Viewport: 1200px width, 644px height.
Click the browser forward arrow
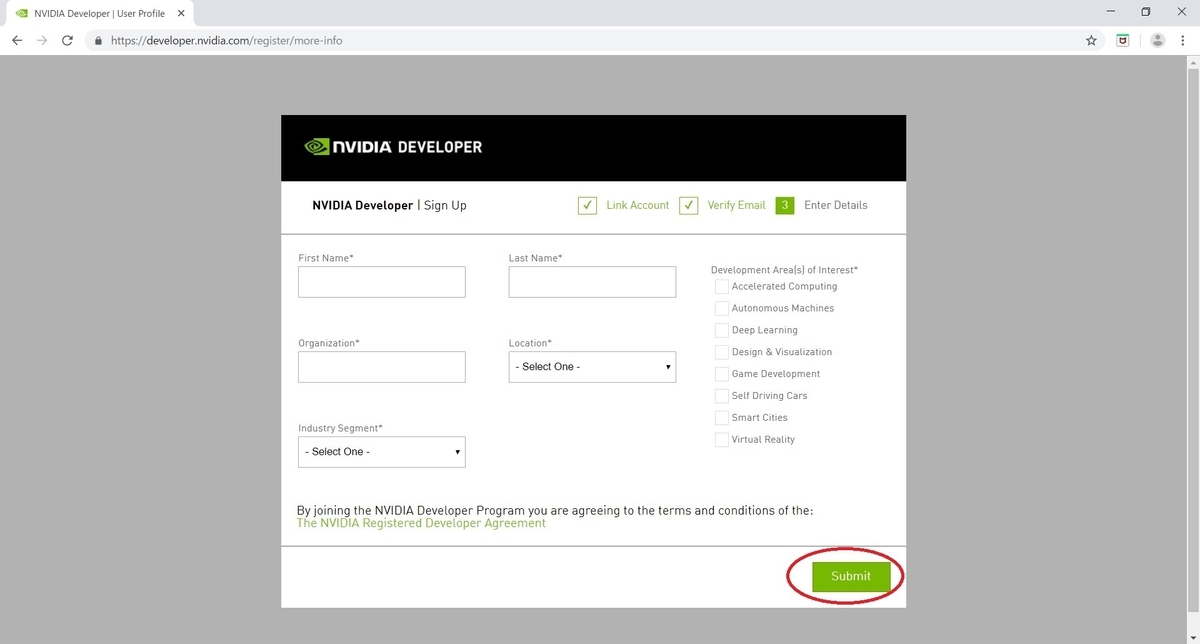[x=42, y=40]
